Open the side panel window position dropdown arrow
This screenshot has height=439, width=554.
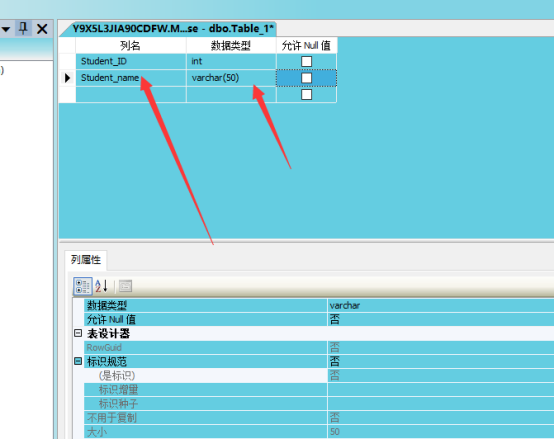click(6, 29)
